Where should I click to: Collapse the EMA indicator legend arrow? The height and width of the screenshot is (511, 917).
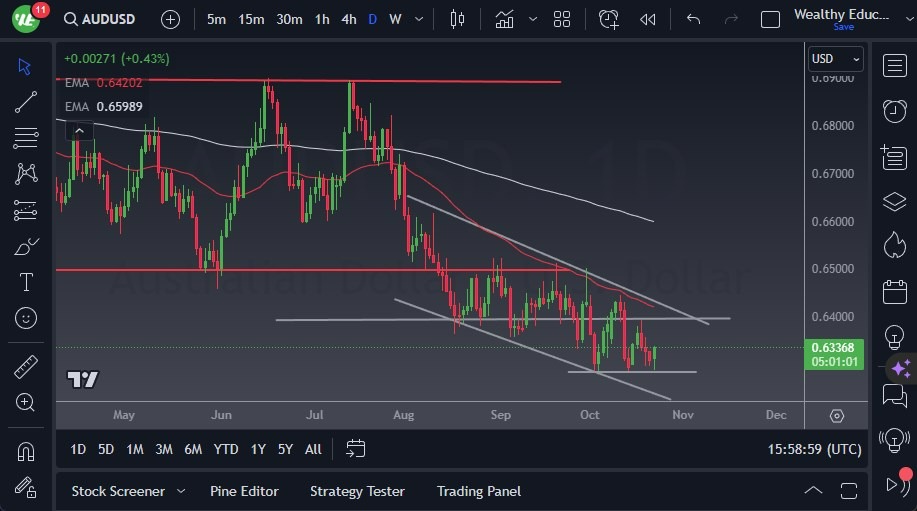click(80, 130)
